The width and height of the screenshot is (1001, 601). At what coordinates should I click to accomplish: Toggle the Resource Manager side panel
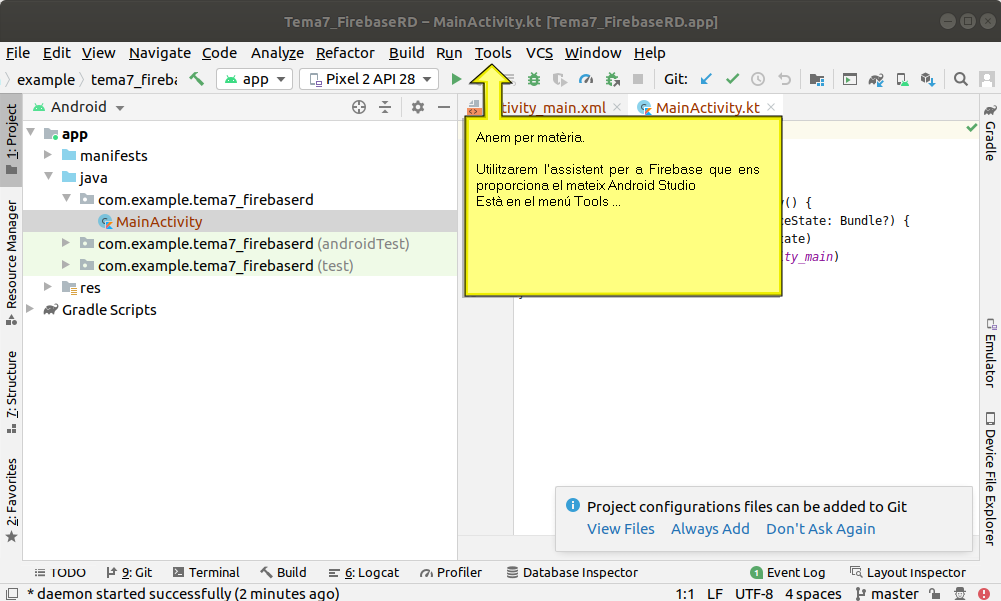(11, 262)
